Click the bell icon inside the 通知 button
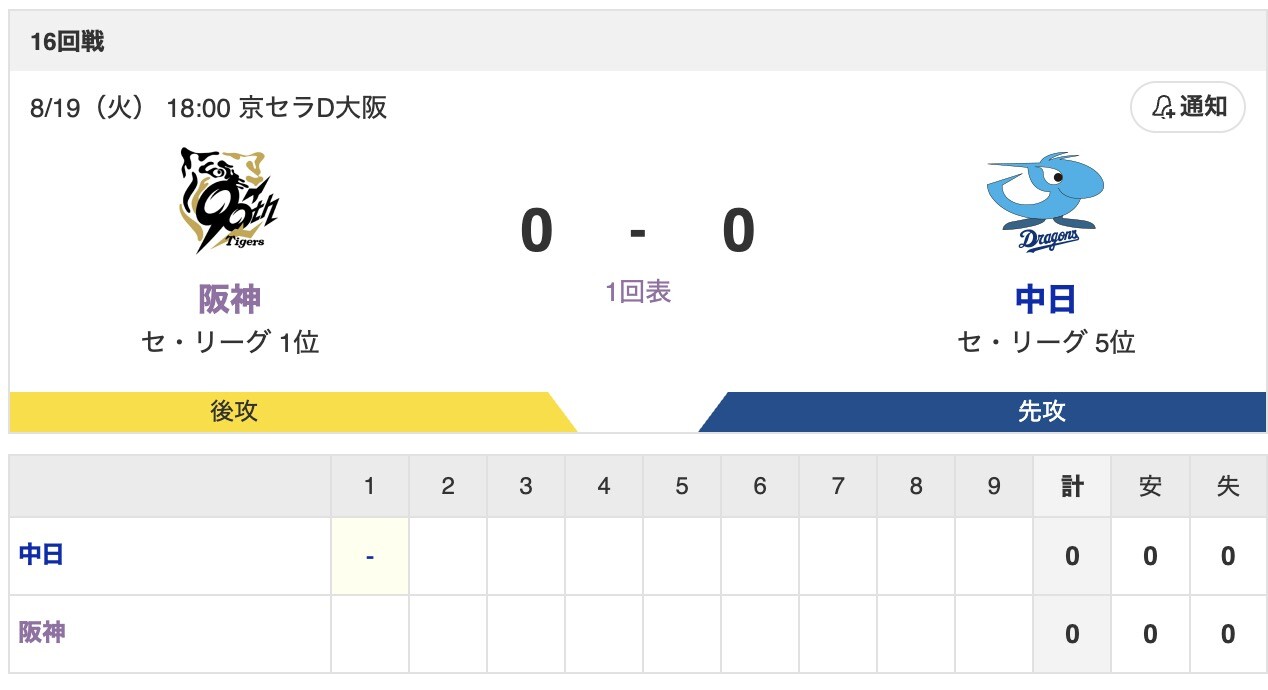The image size is (1268, 690). point(1161,107)
